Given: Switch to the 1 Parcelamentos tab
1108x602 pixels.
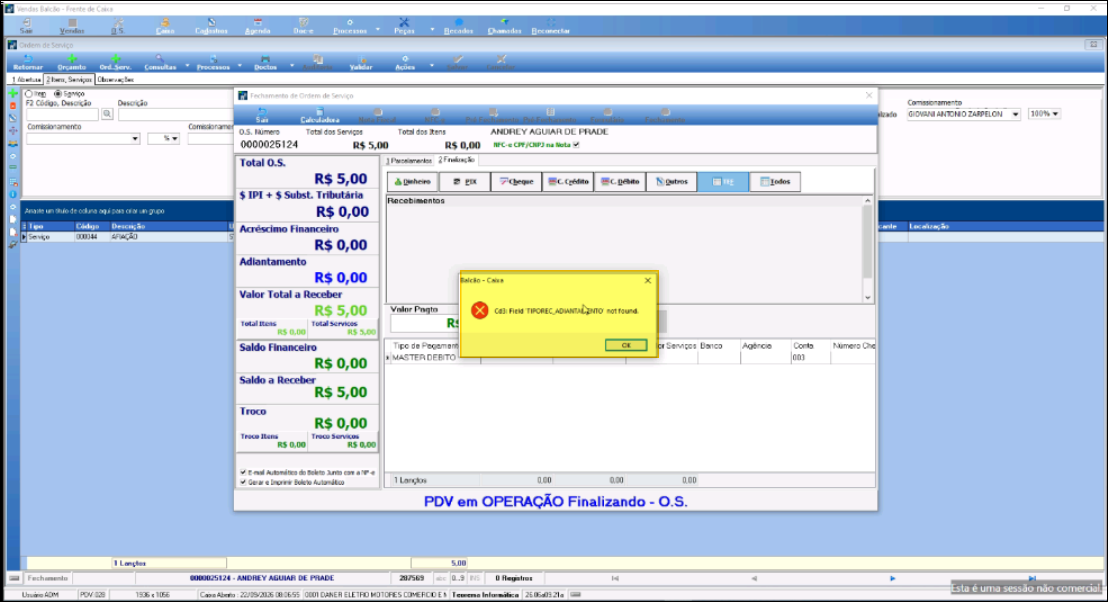Looking at the screenshot, I should coord(409,161).
